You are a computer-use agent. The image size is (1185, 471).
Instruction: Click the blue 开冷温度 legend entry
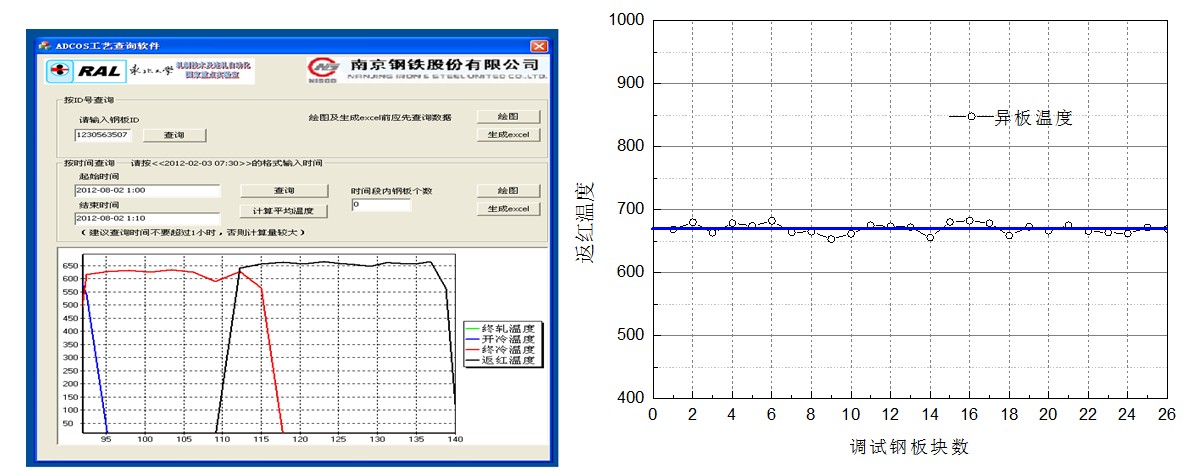tap(500, 339)
